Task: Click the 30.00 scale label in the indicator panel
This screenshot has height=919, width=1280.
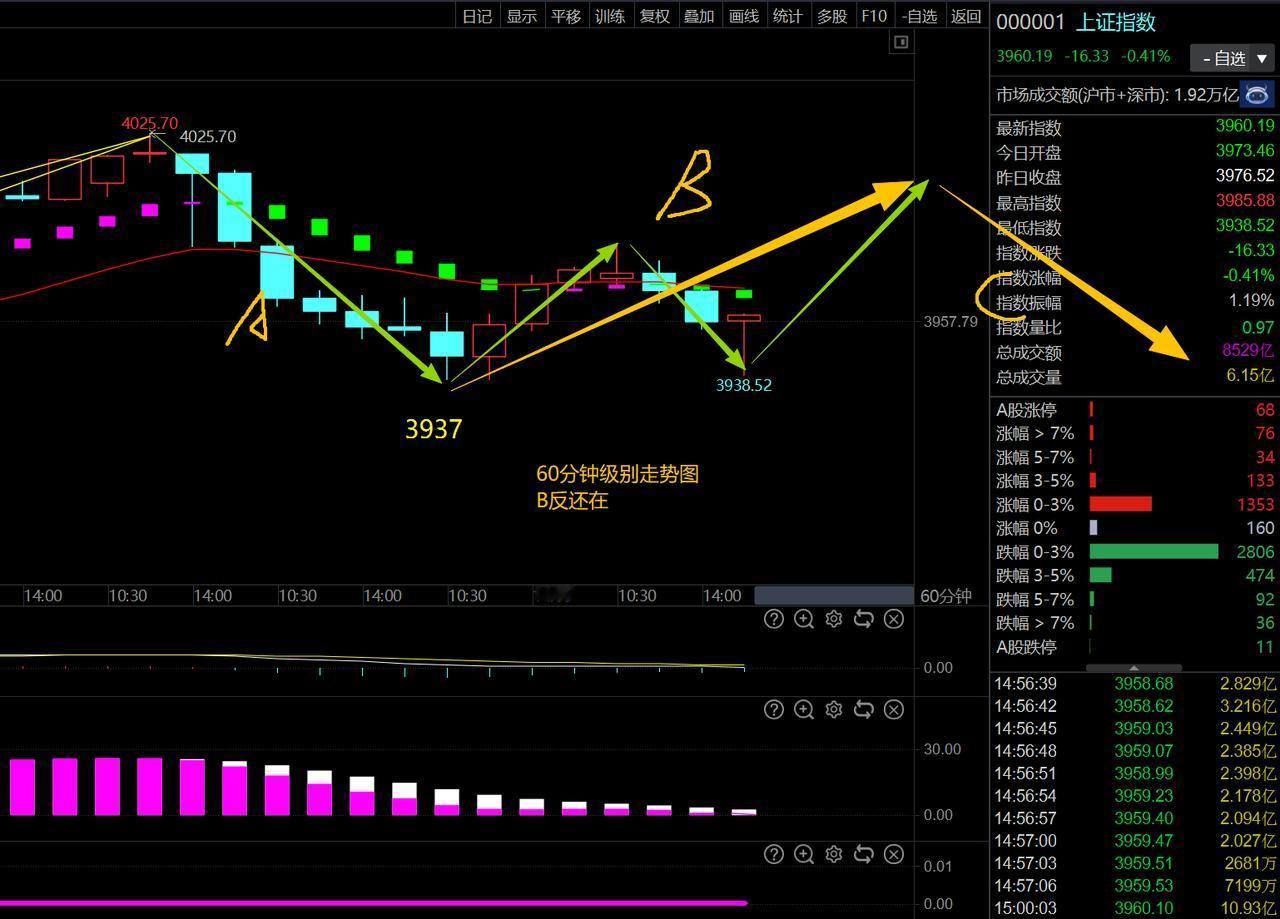Action: point(942,749)
